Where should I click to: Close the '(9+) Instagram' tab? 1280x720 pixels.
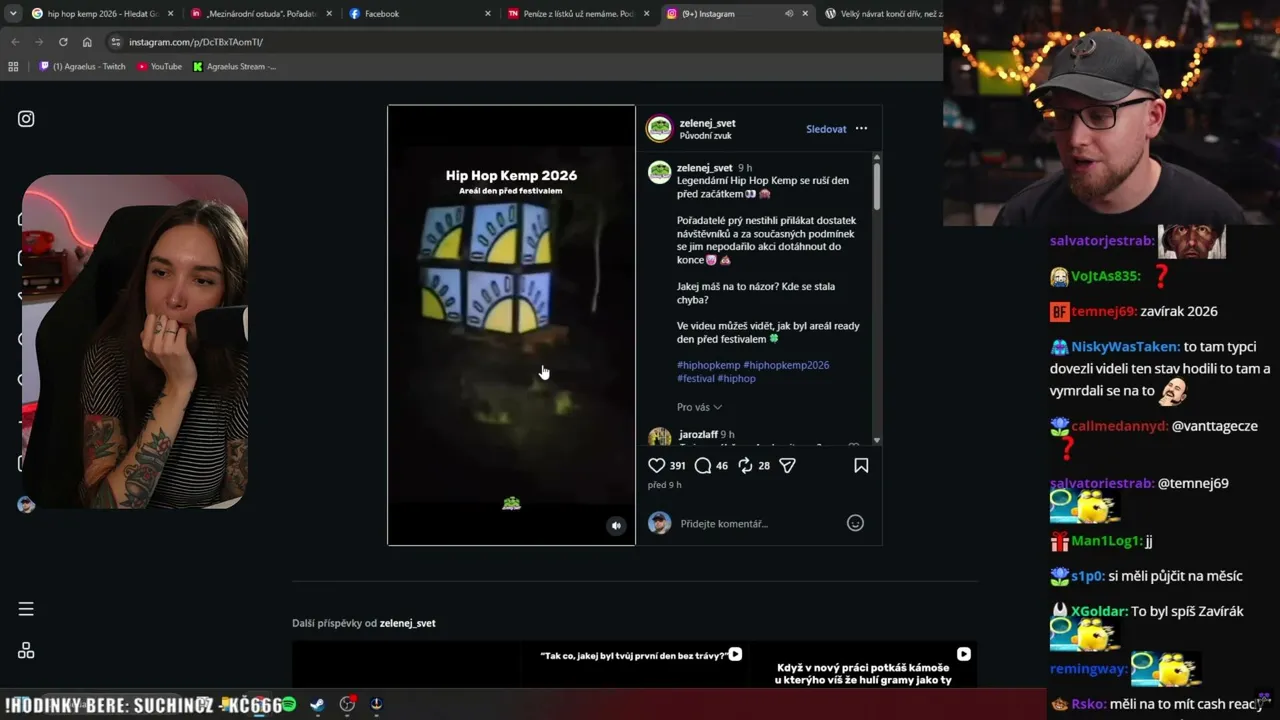805,14
